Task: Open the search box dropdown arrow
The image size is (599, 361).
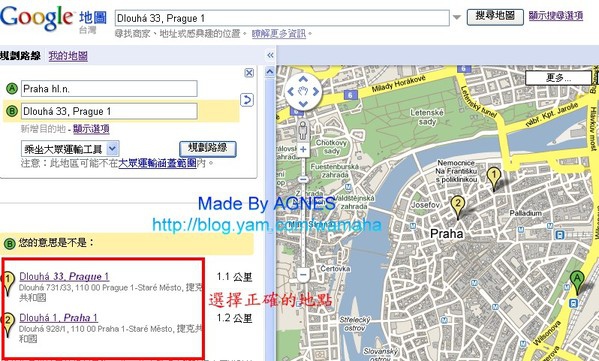Action: coord(457,18)
